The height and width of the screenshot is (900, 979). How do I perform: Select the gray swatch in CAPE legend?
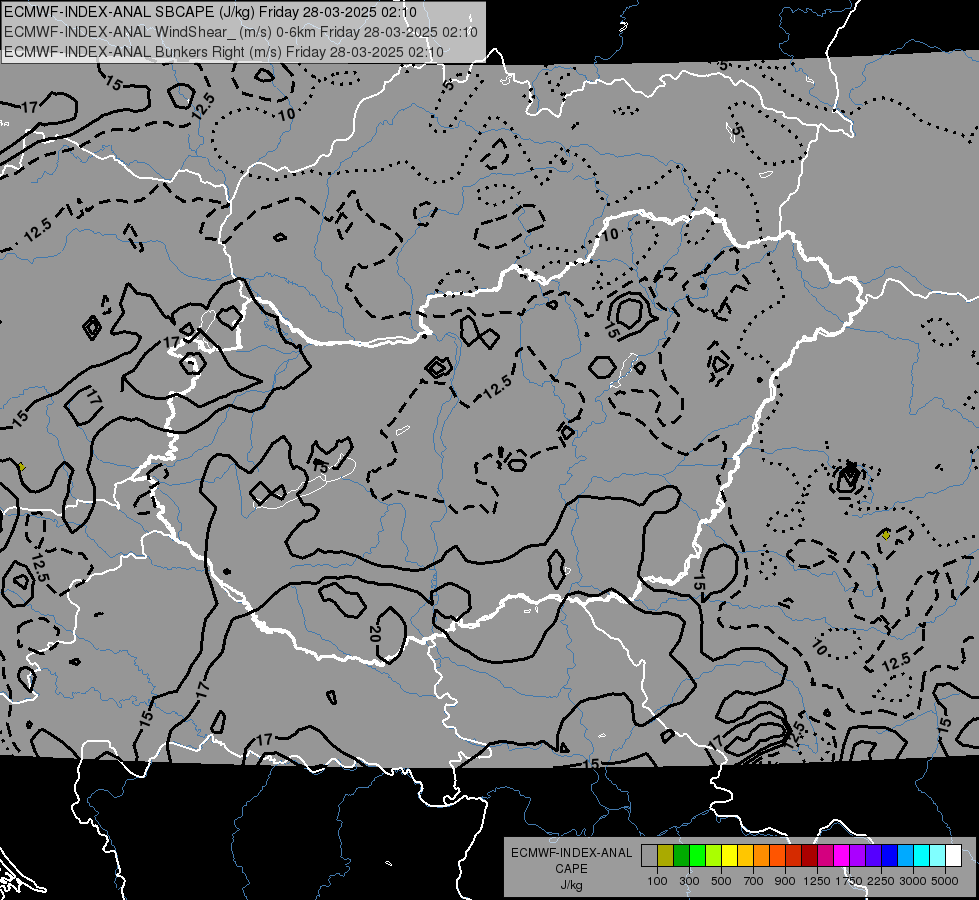(x=649, y=855)
